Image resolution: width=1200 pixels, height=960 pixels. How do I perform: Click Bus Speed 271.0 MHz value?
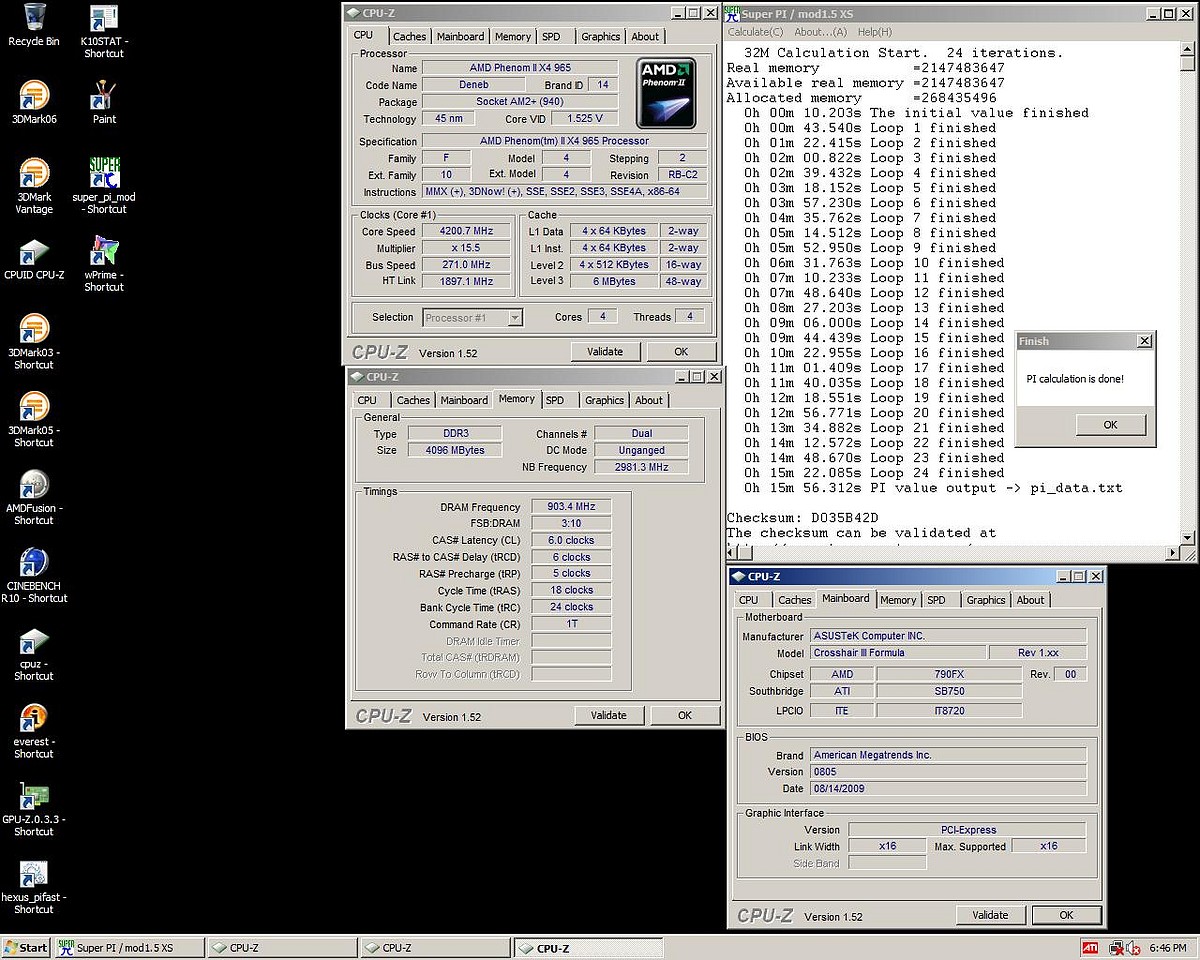[x=466, y=265]
